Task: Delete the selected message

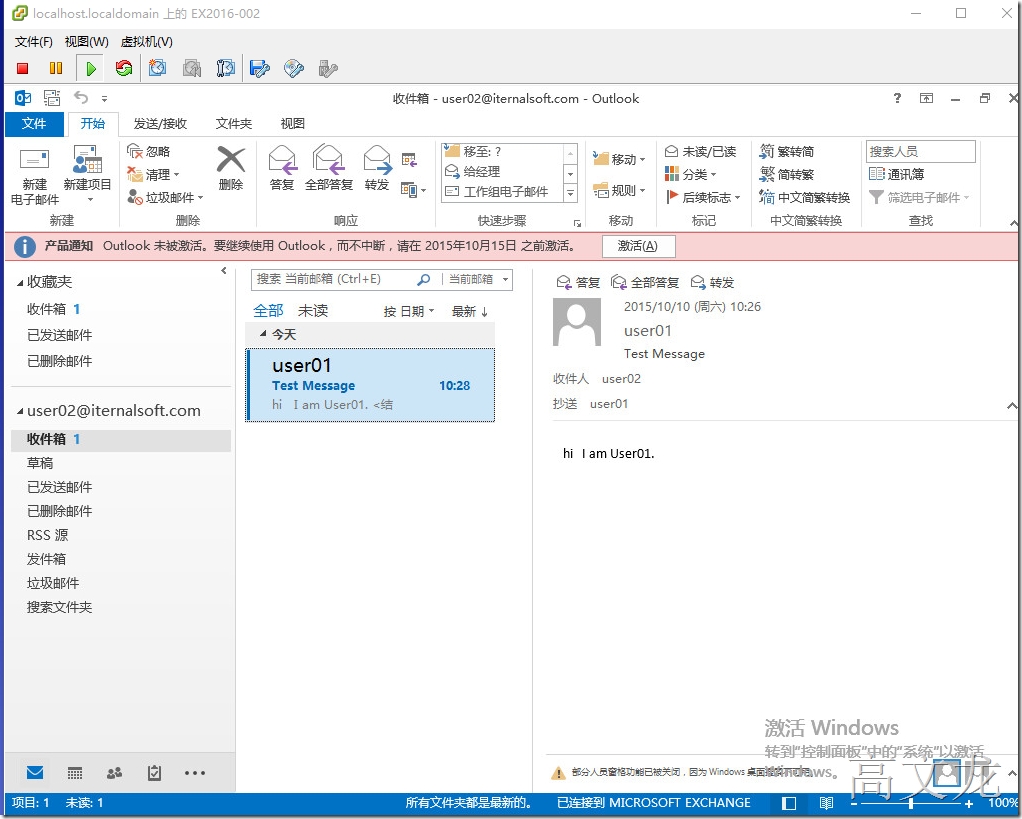Action: click(x=231, y=168)
